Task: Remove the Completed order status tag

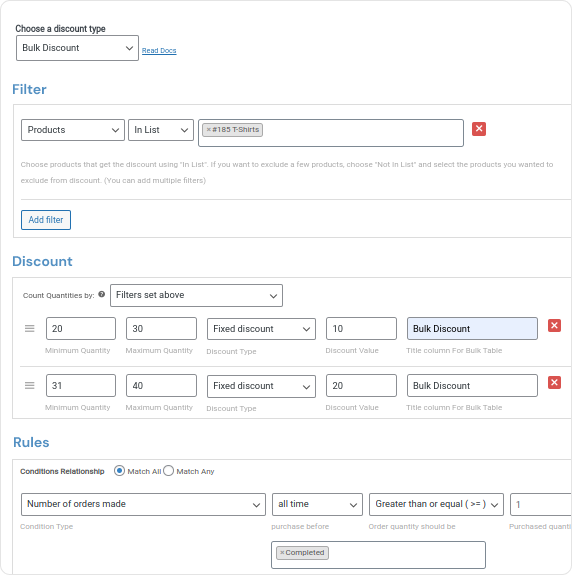Action: [282, 553]
